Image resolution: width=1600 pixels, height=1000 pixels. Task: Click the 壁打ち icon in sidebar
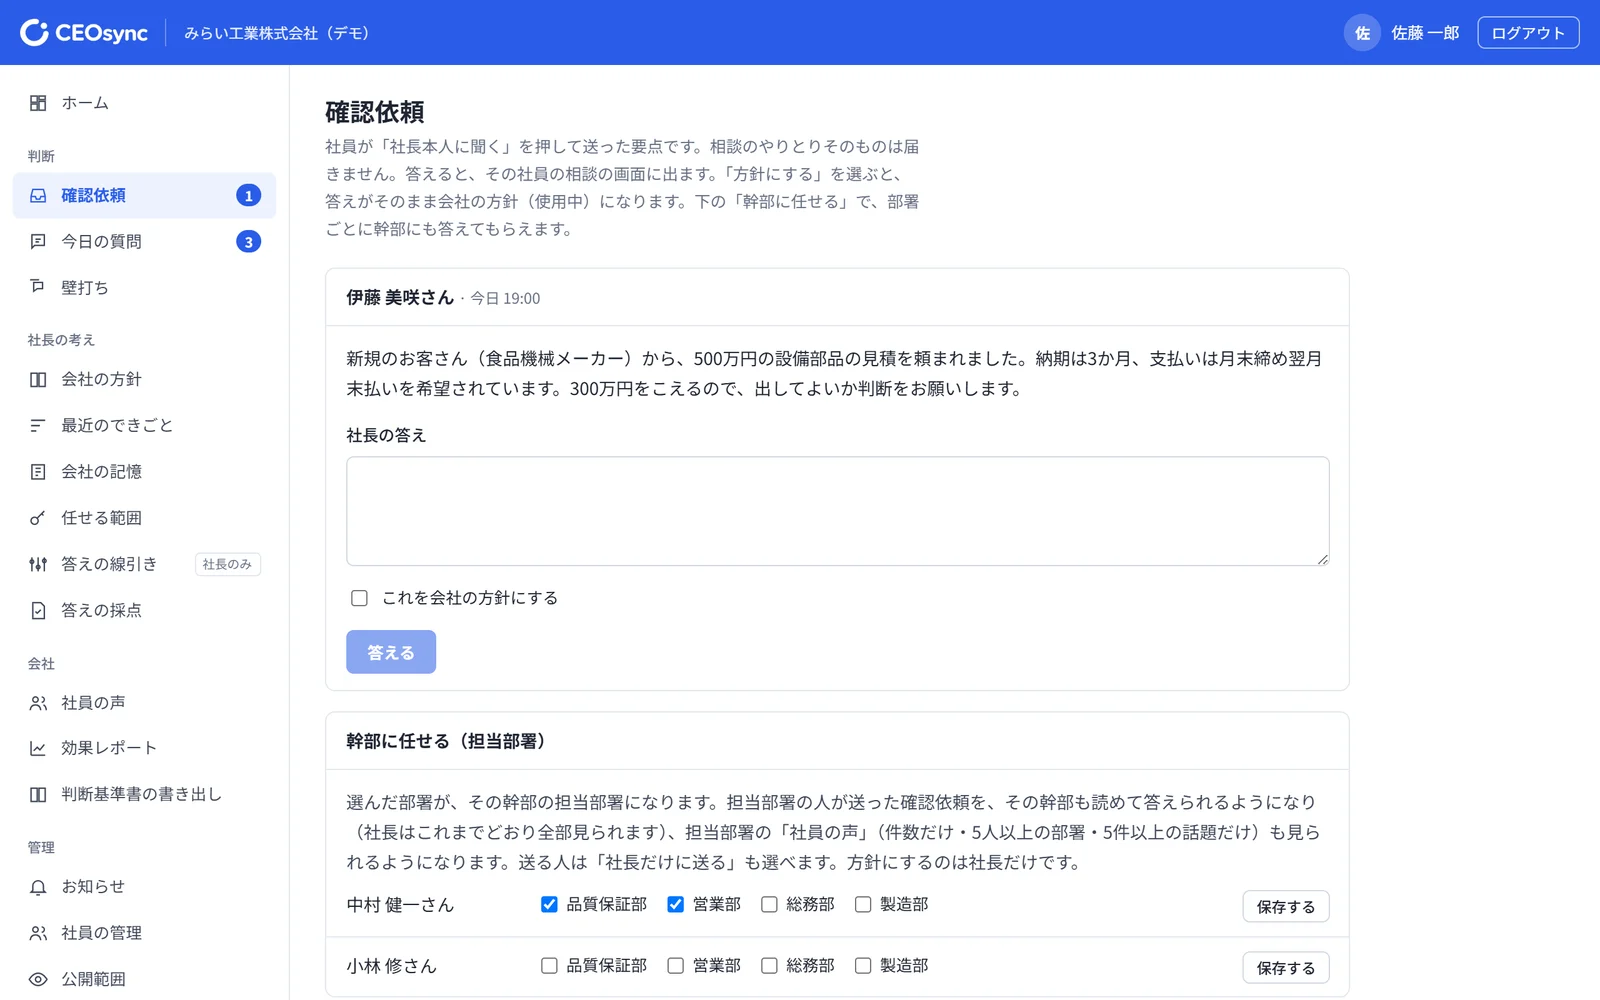click(38, 288)
